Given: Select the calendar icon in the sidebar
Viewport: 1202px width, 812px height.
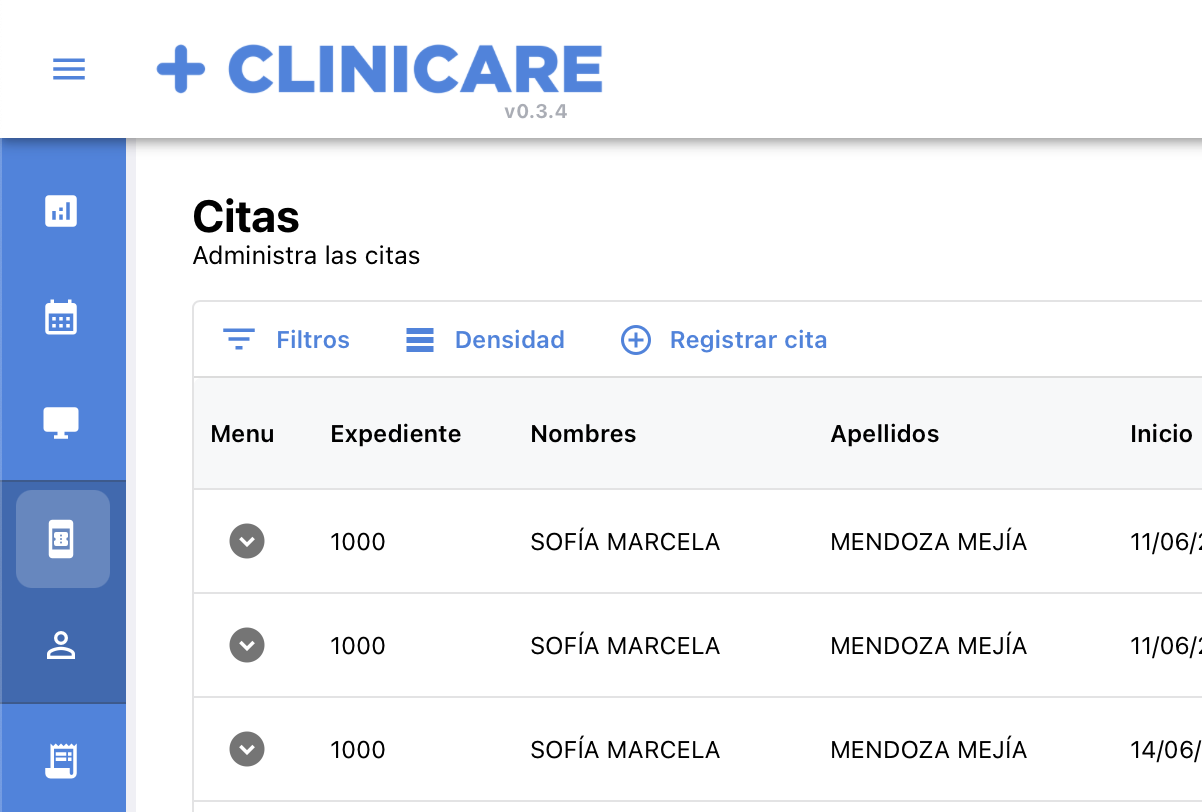Looking at the screenshot, I should 62,318.
